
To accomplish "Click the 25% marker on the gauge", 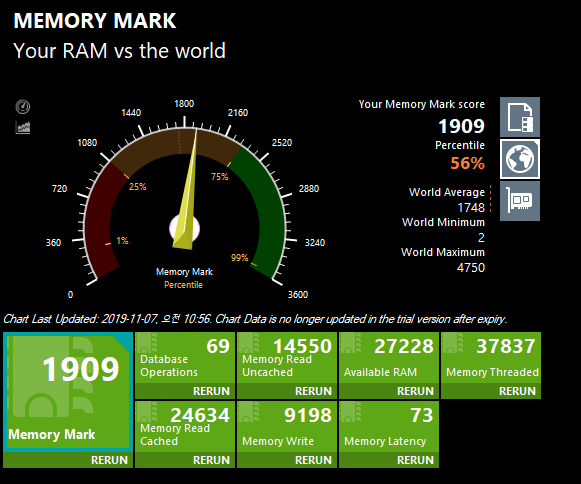I will [137, 186].
